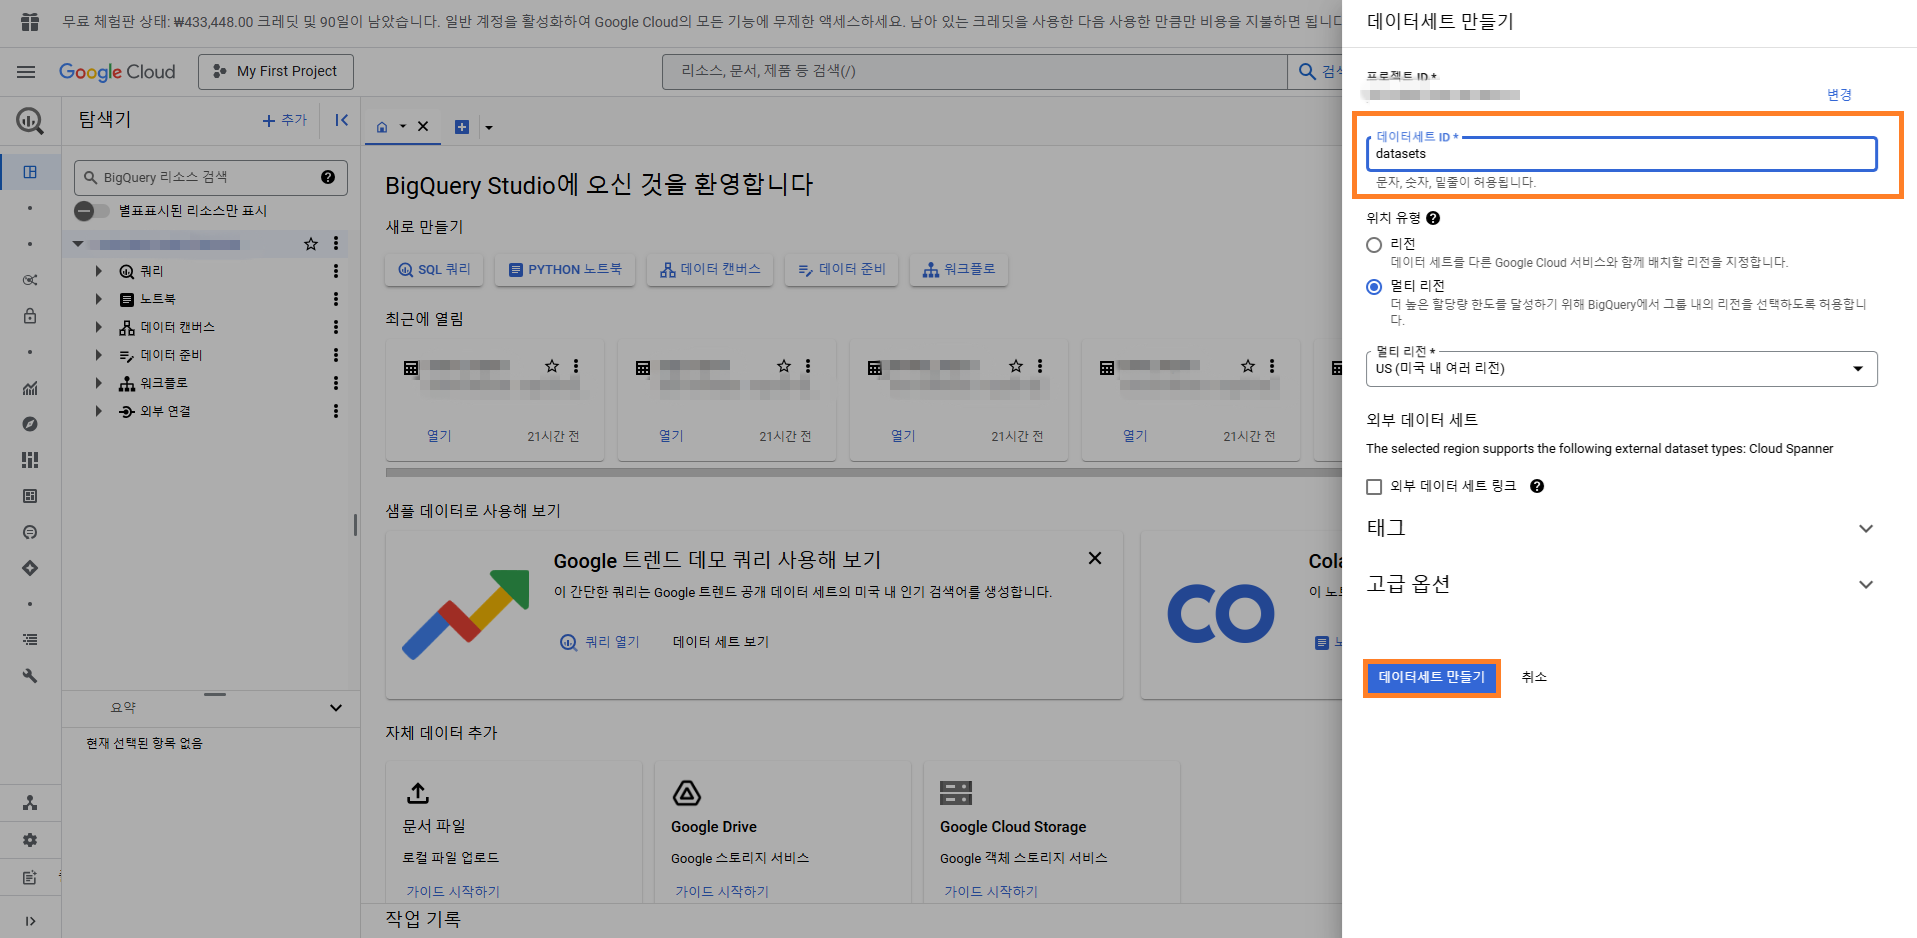Click the 데이터세트 만들기 button

click(1431, 677)
